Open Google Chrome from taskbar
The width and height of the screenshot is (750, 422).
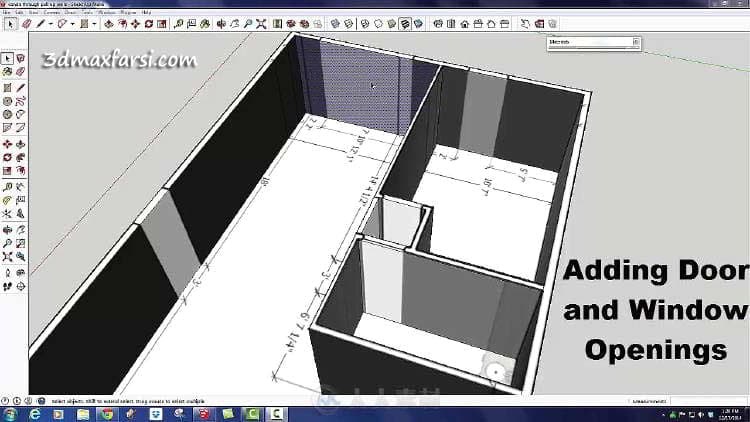[107, 414]
